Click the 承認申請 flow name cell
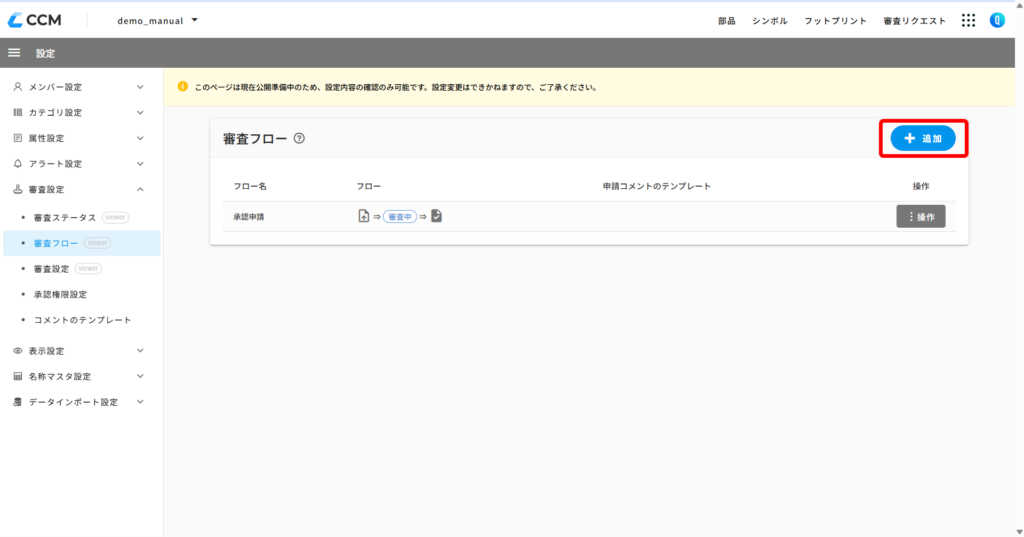 (249, 217)
